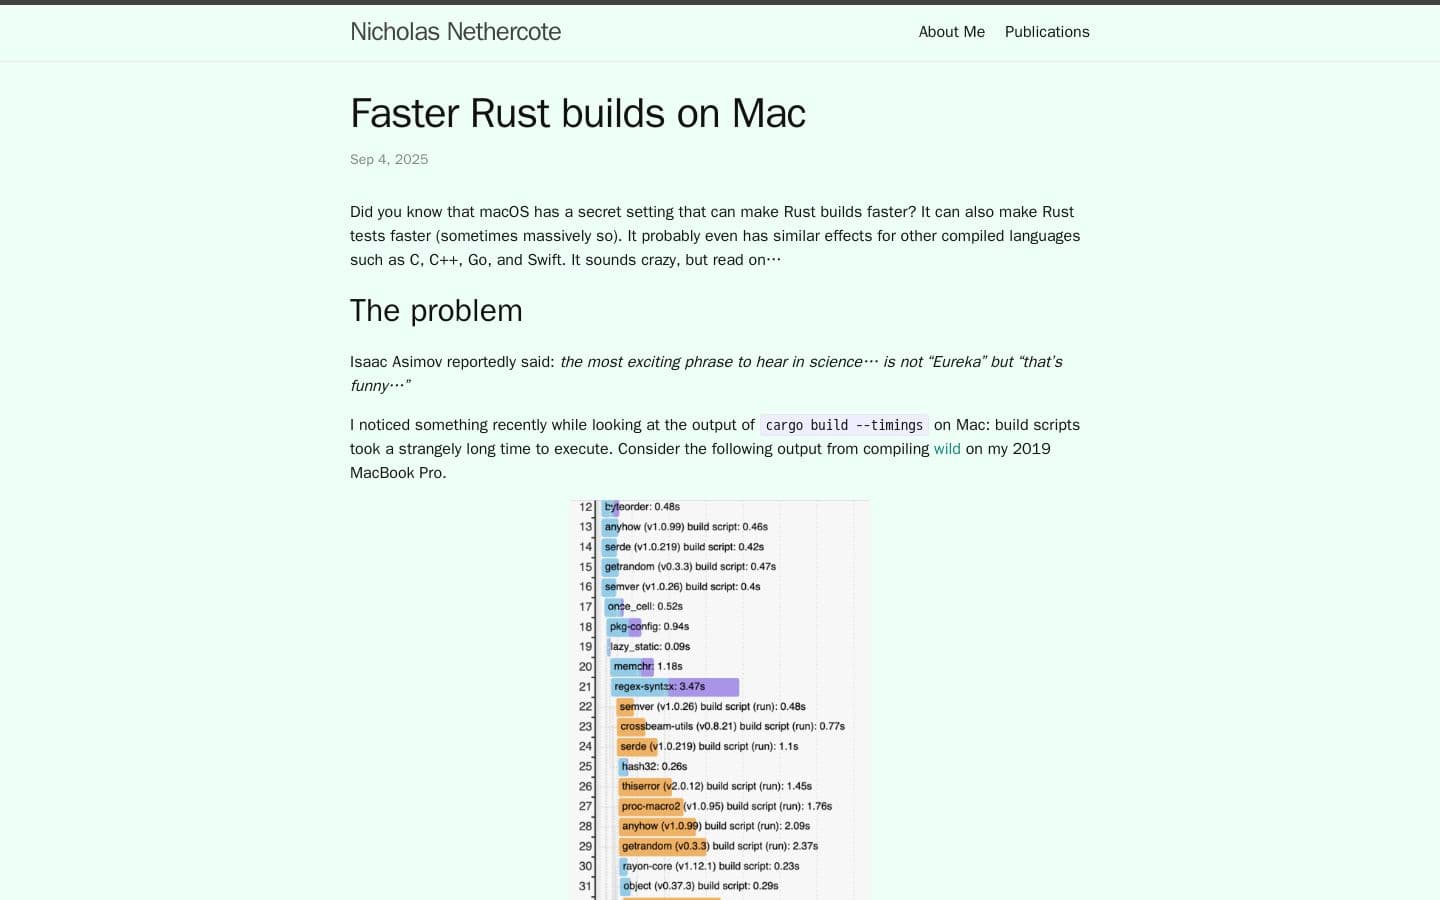Click the byteorder 0.48s bar

click(x=610, y=507)
